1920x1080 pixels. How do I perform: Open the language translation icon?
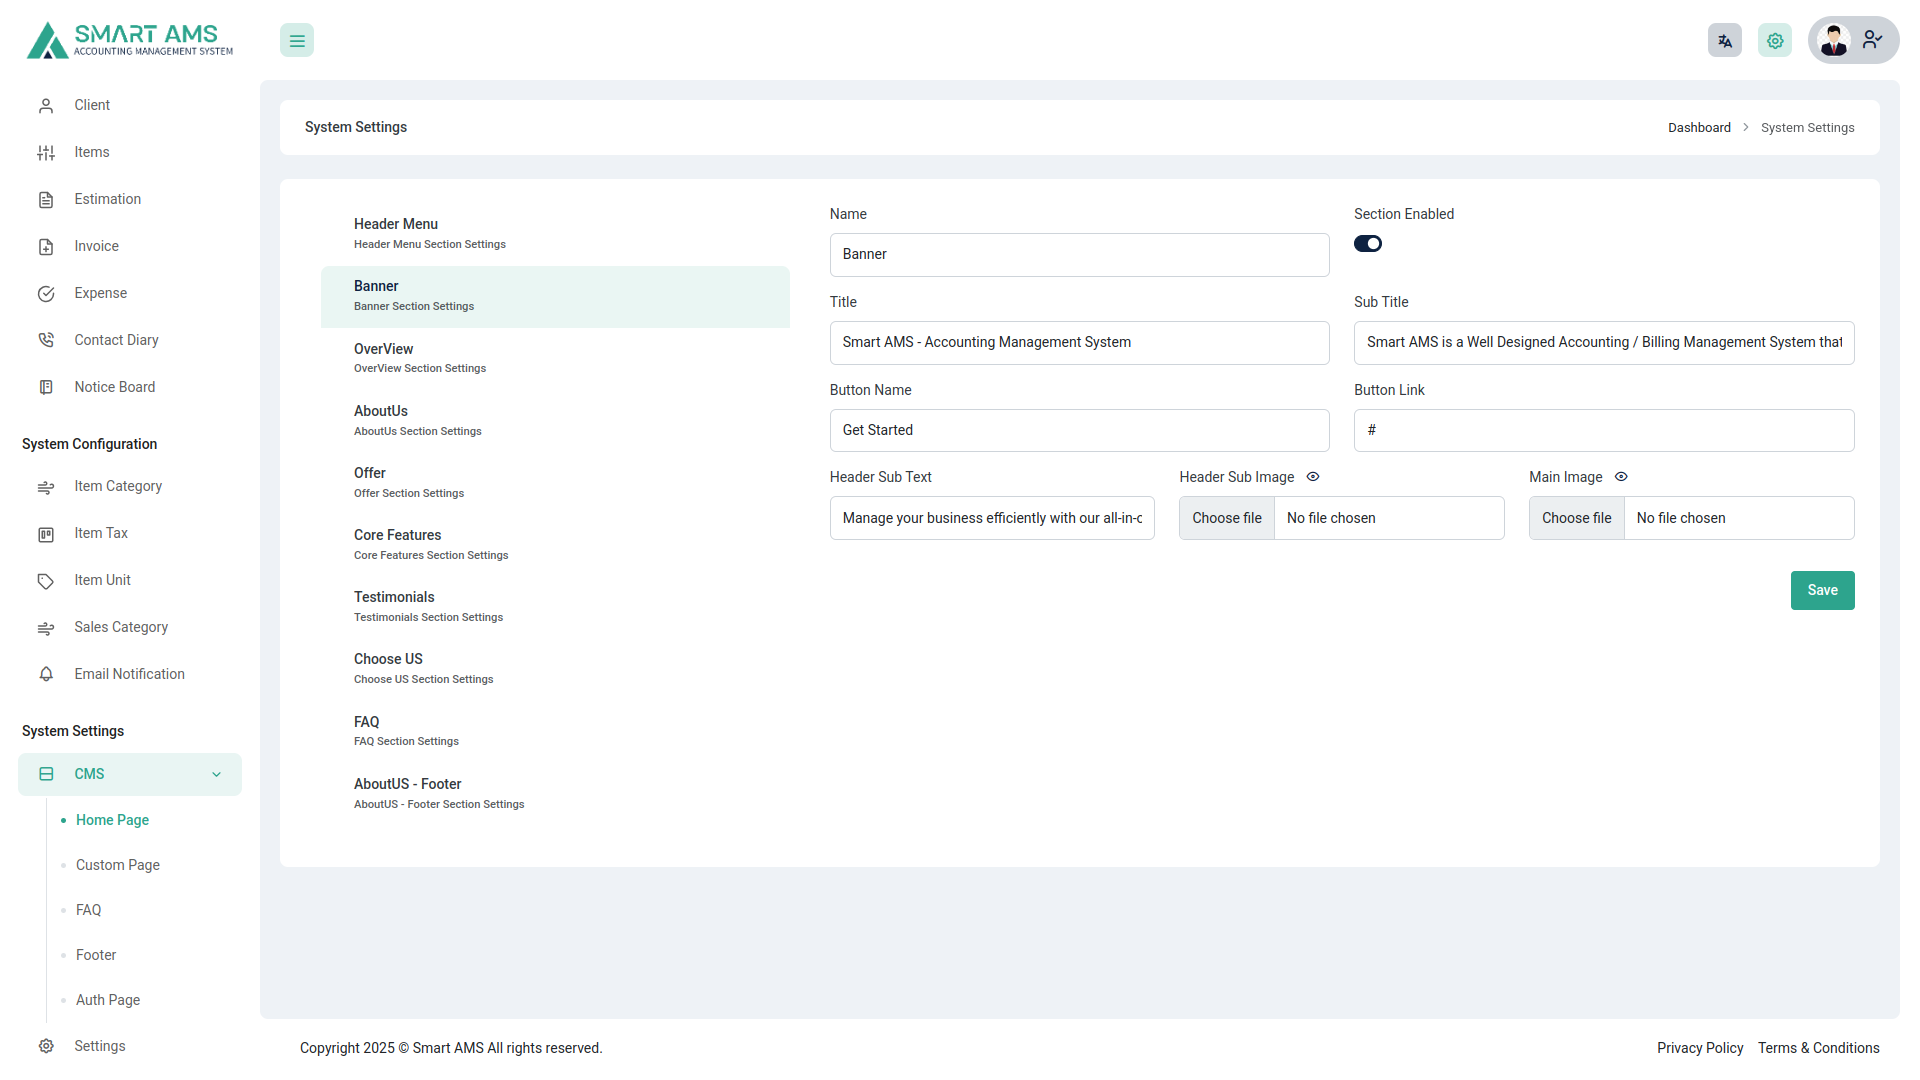(x=1724, y=41)
